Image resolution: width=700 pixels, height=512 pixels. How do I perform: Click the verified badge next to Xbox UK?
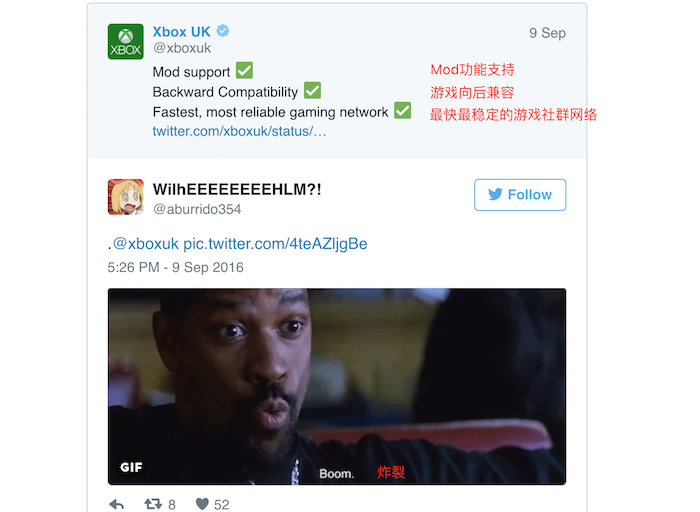[x=223, y=31]
